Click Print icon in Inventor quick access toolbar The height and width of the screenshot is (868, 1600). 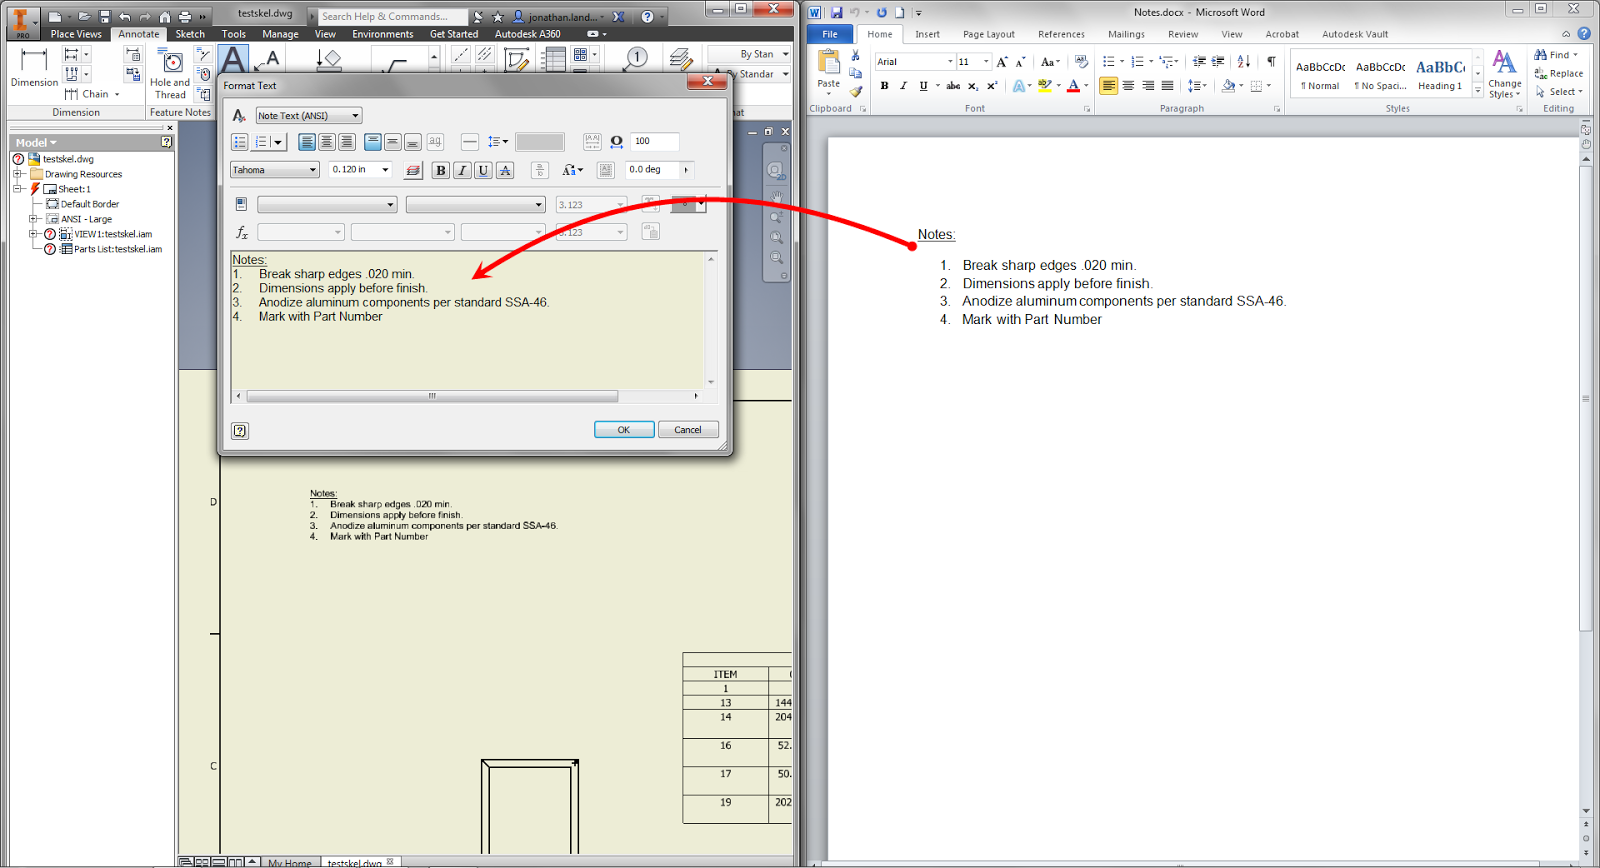tap(185, 17)
